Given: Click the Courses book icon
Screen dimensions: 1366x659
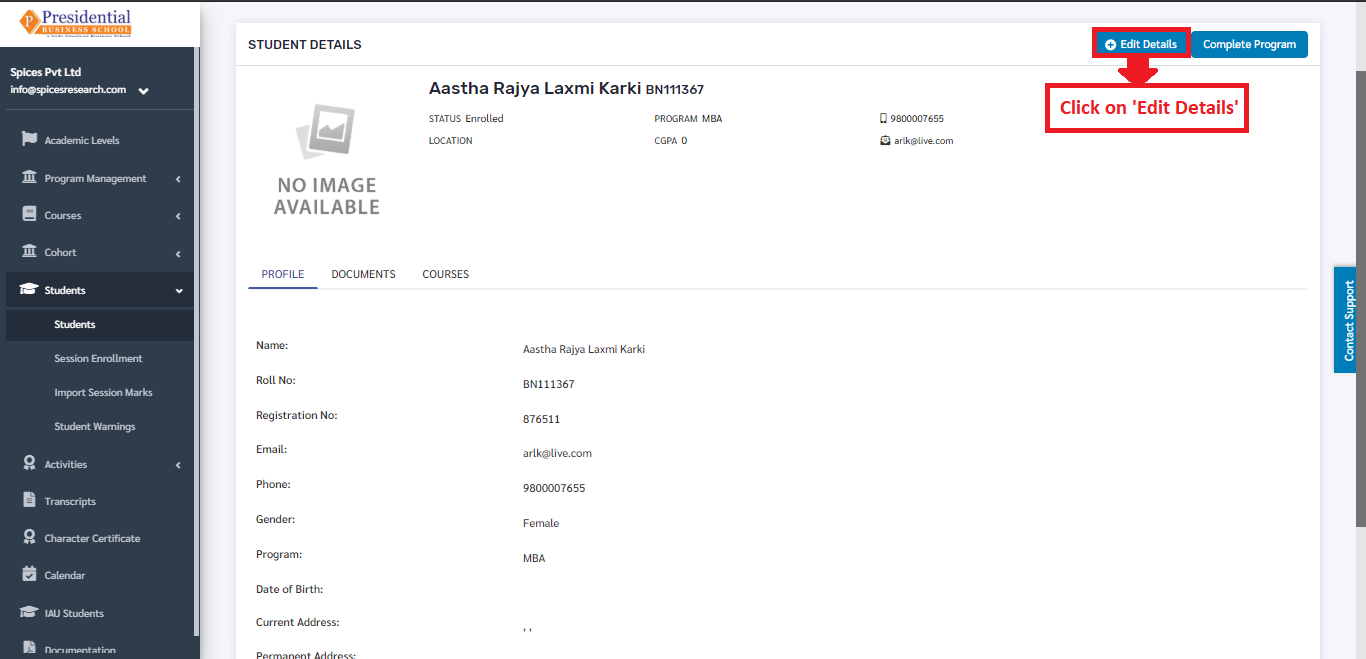Looking at the screenshot, I should (x=29, y=214).
